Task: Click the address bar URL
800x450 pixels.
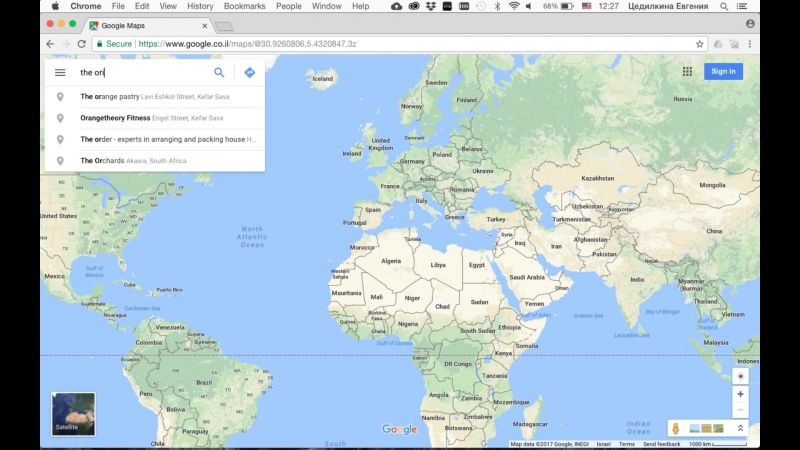Action: coord(247,44)
